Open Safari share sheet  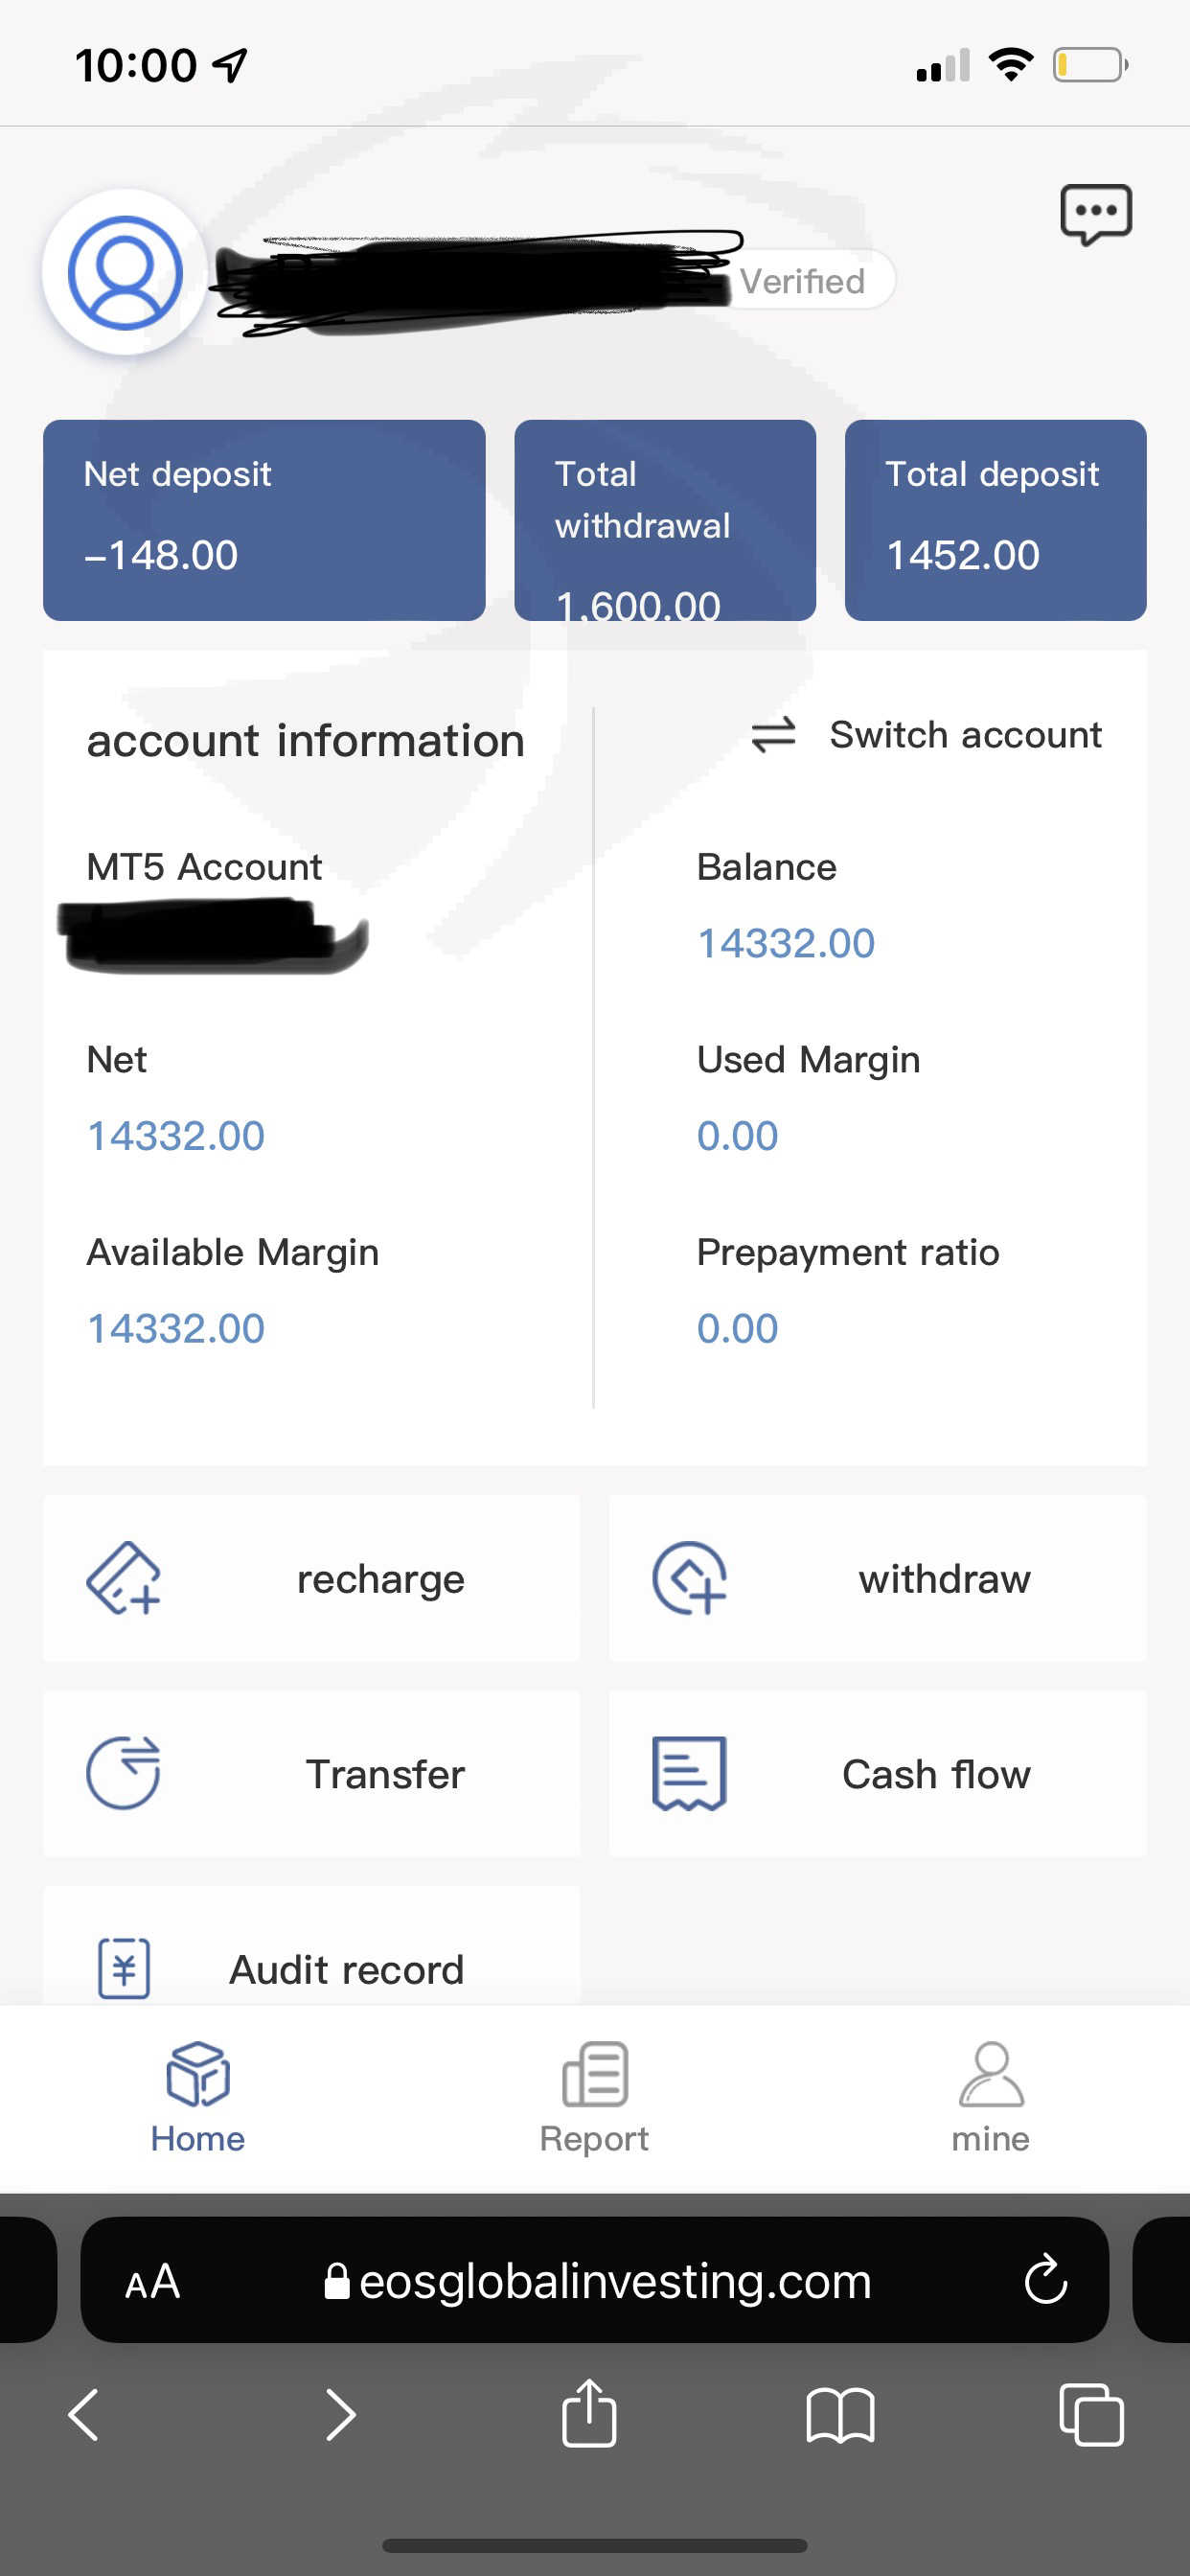tap(589, 2414)
